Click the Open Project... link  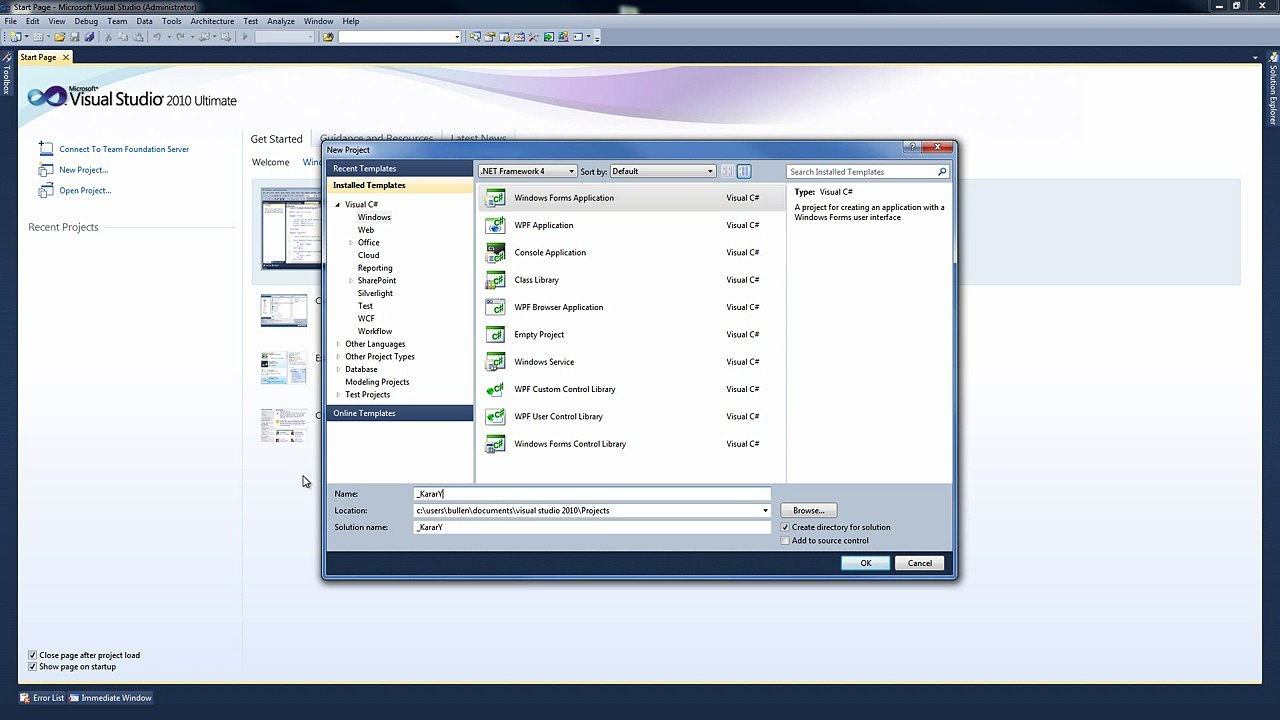click(85, 191)
